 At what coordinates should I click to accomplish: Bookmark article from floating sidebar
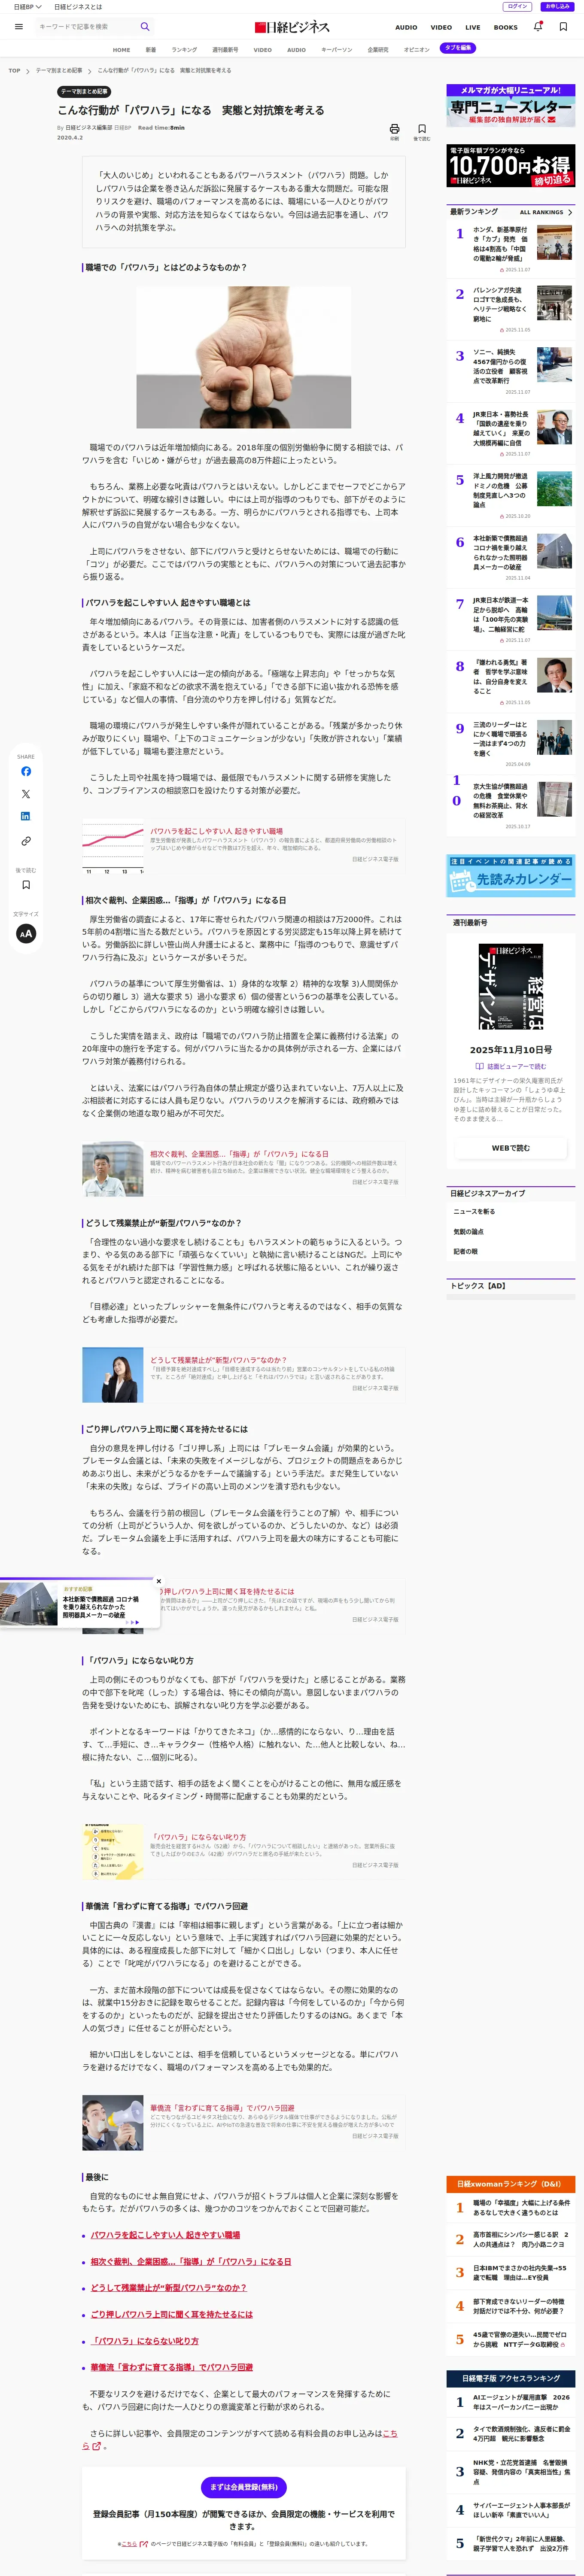coord(26,885)
